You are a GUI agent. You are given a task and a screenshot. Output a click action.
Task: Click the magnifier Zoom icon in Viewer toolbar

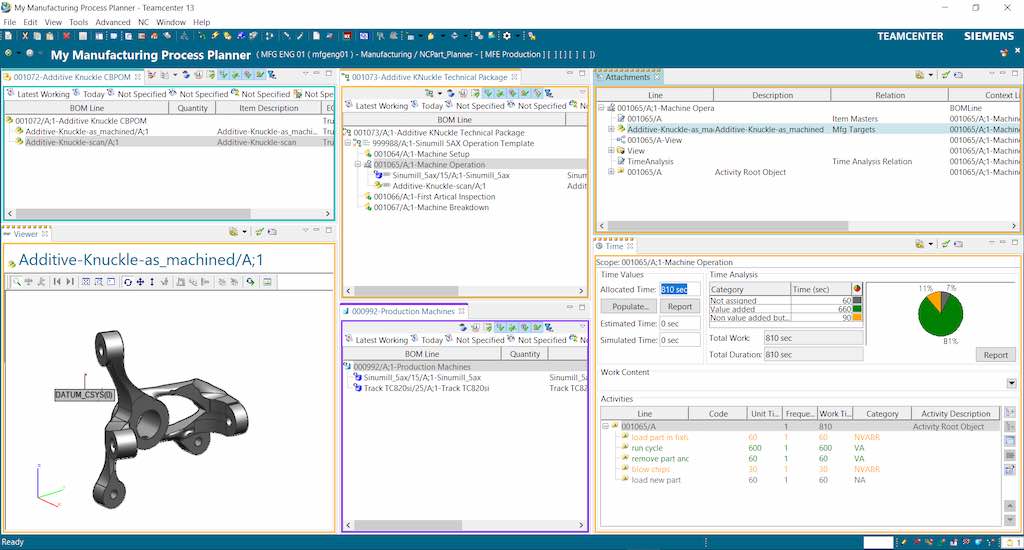16,282
